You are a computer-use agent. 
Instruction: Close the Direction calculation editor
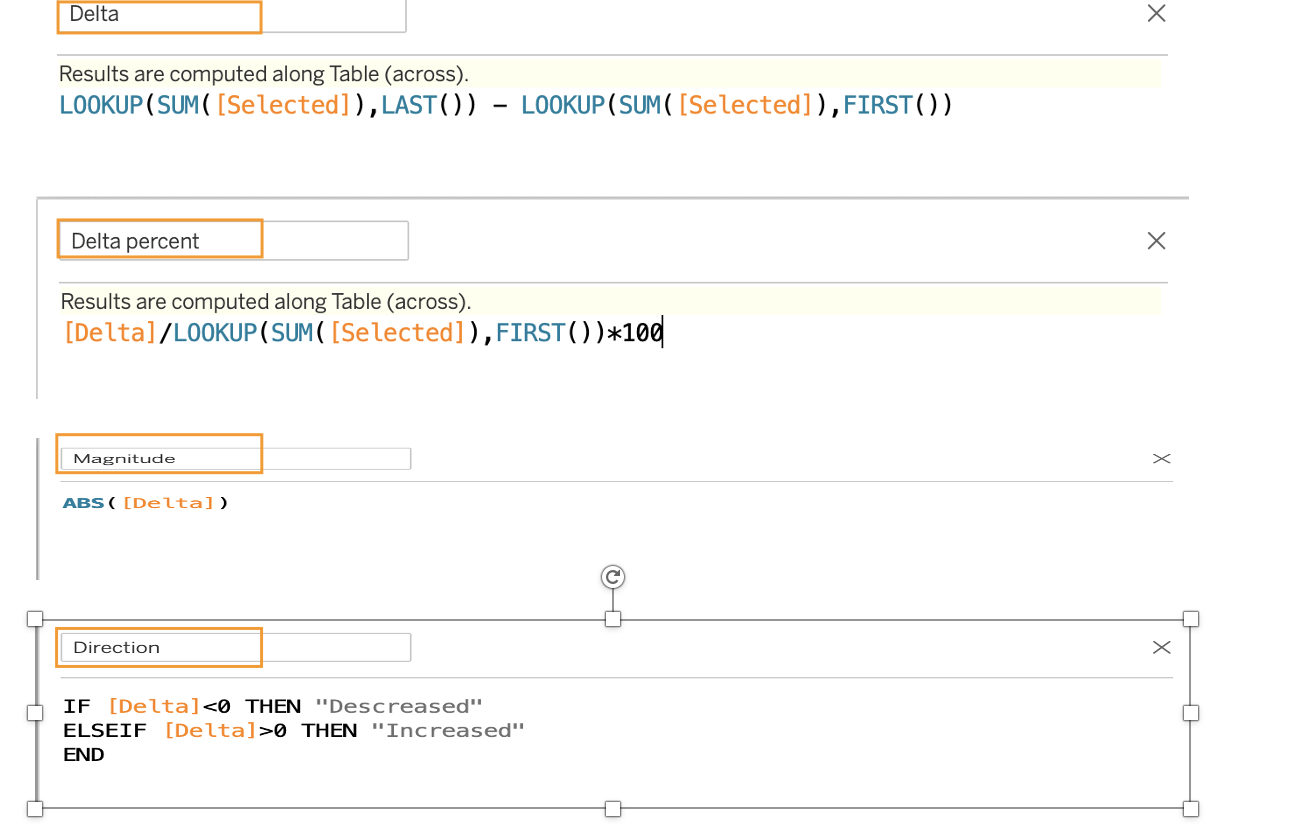(x=1161, y=648)
